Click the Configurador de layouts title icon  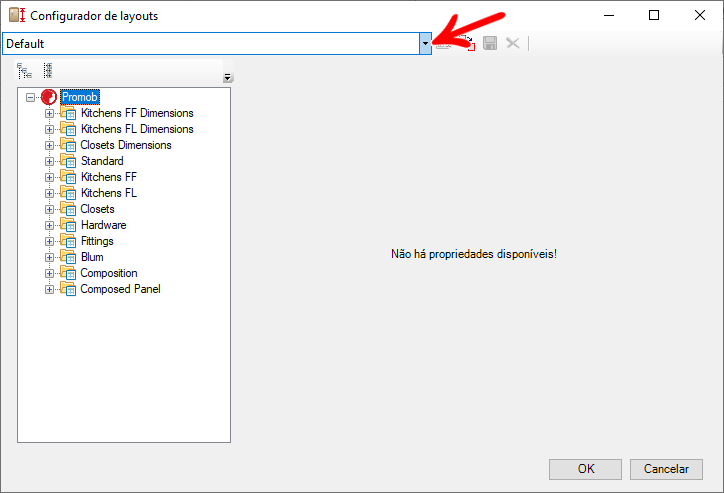click(17, 15)
